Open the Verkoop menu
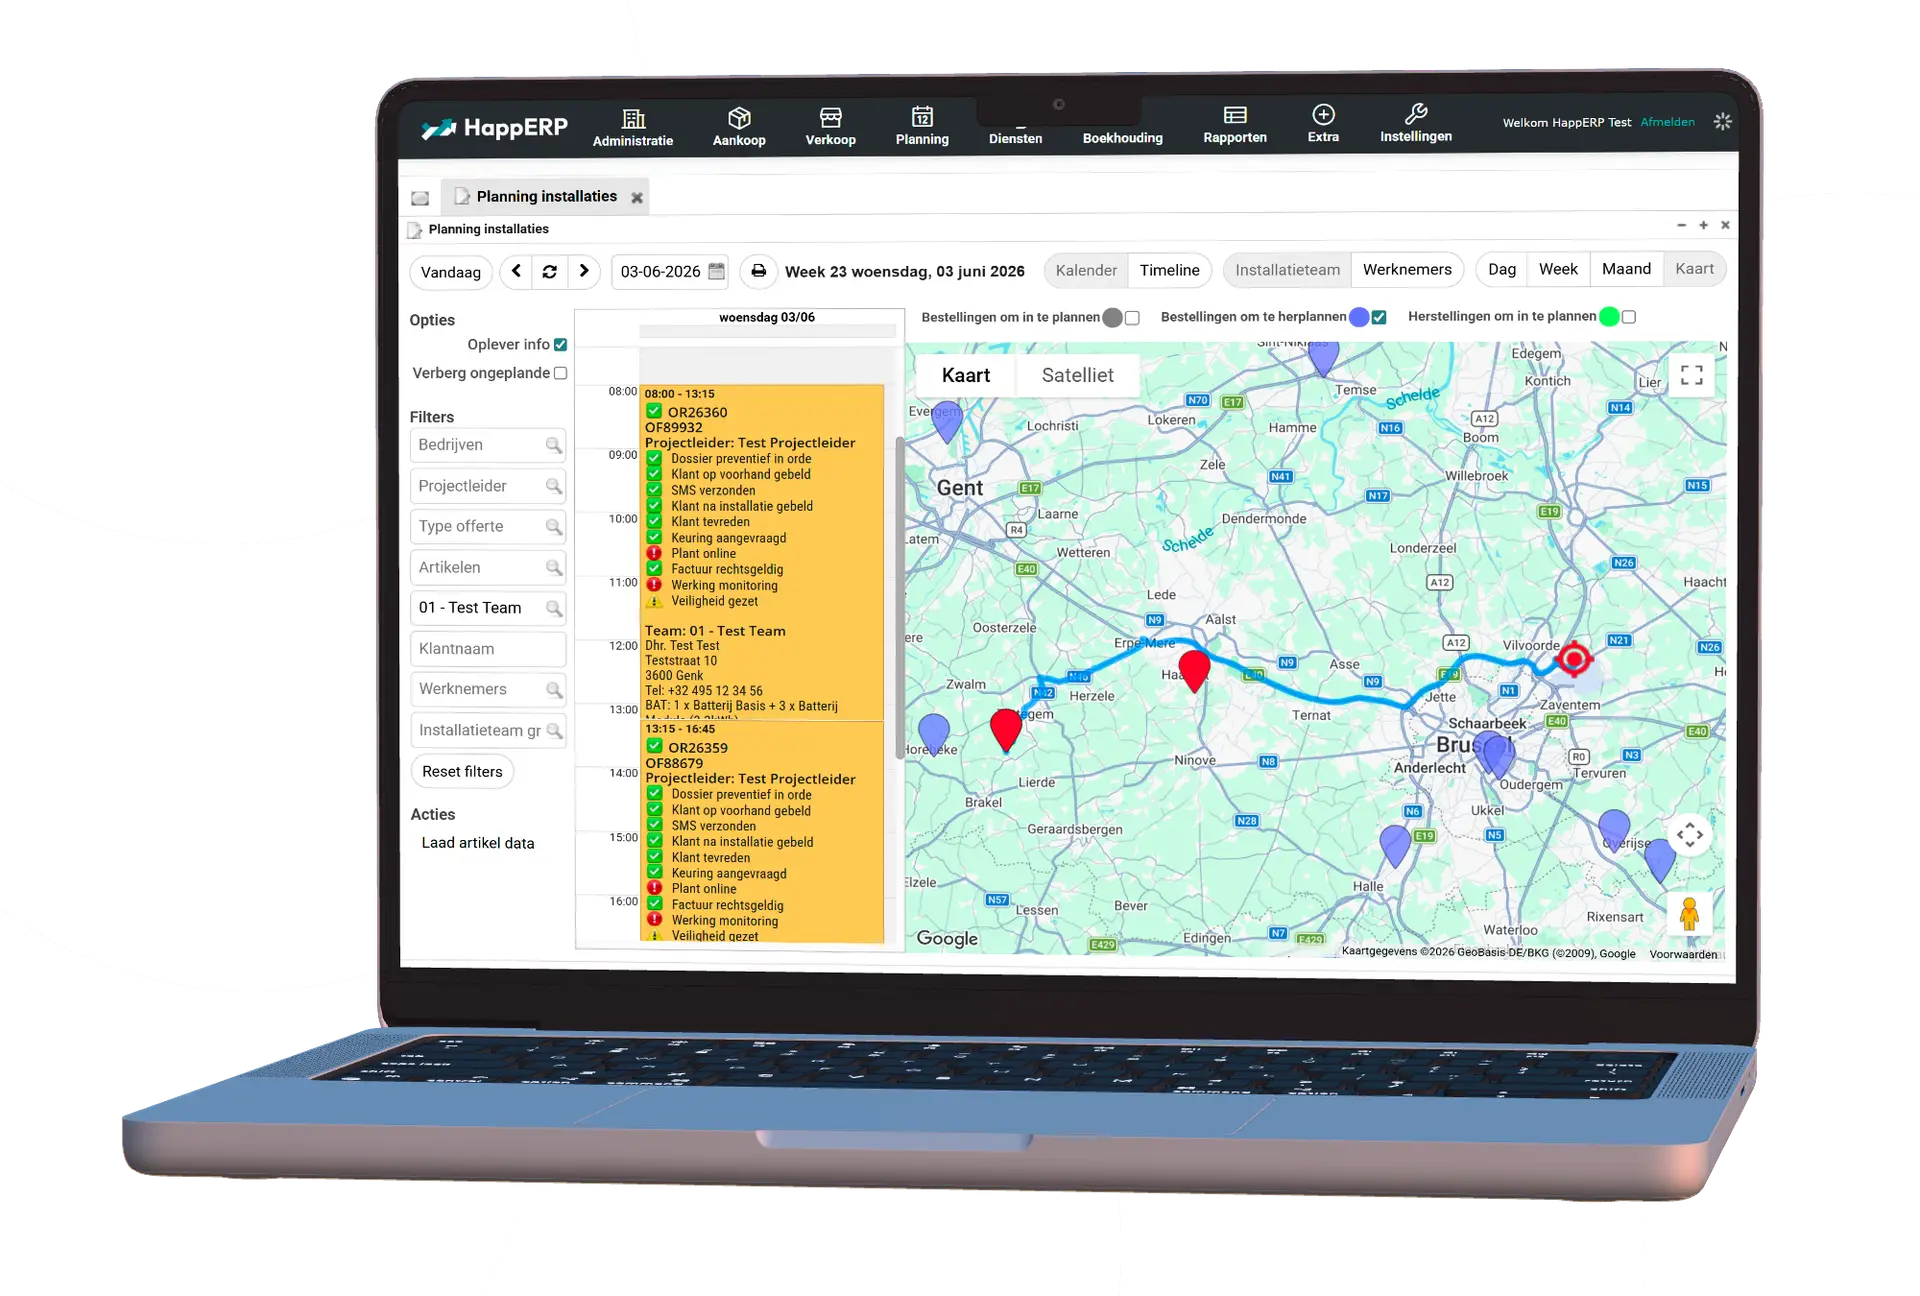The image size is (1920, 1296). (830, 127)
